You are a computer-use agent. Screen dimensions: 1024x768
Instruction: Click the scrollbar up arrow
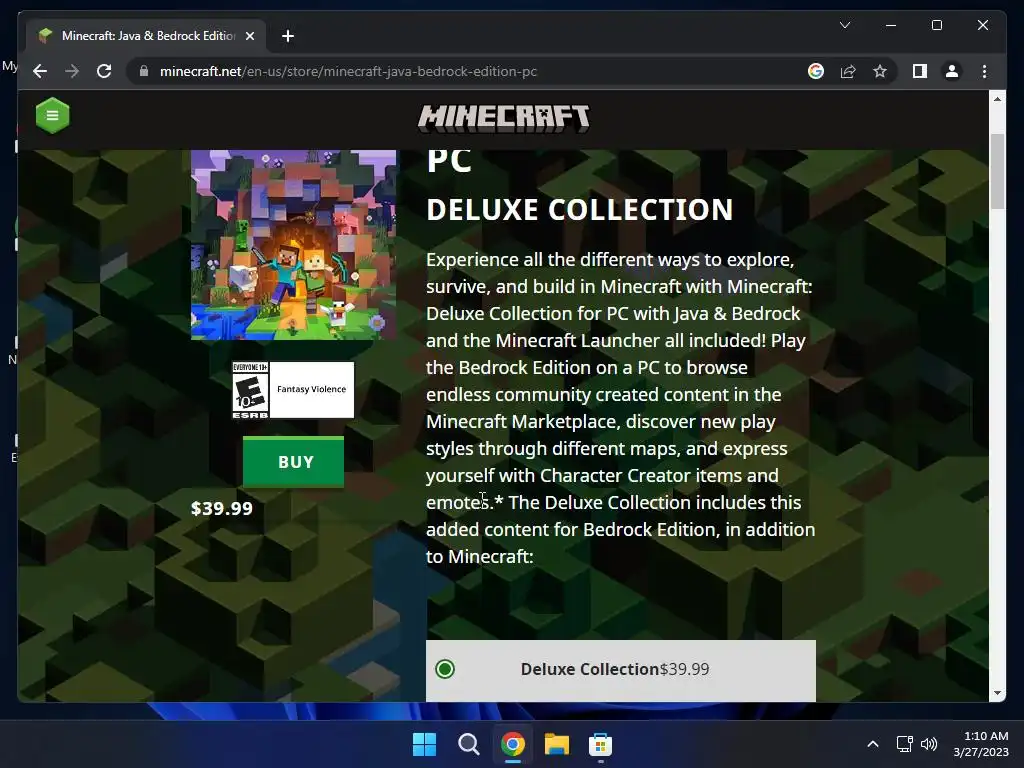pyautogui.click(x=997, y=99)
